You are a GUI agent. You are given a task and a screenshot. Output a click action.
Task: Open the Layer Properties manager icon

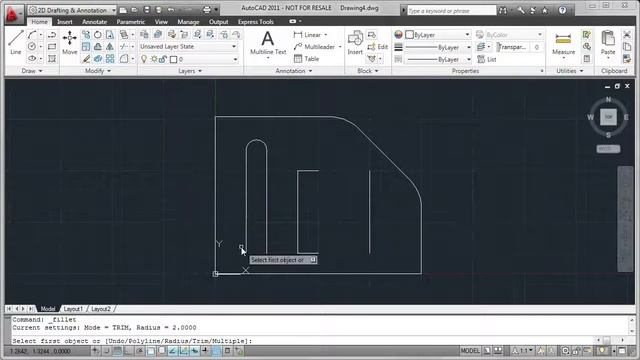(x=144, y=35)
